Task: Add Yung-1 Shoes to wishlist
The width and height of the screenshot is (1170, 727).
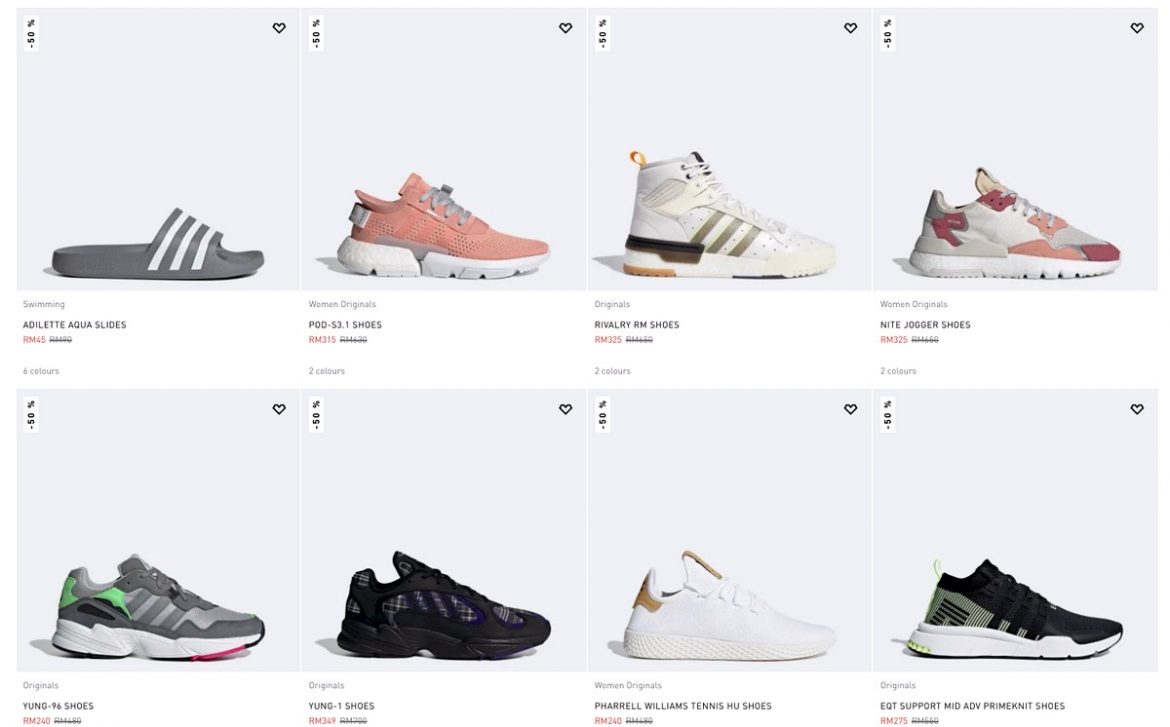Action: tap(566, 408)
